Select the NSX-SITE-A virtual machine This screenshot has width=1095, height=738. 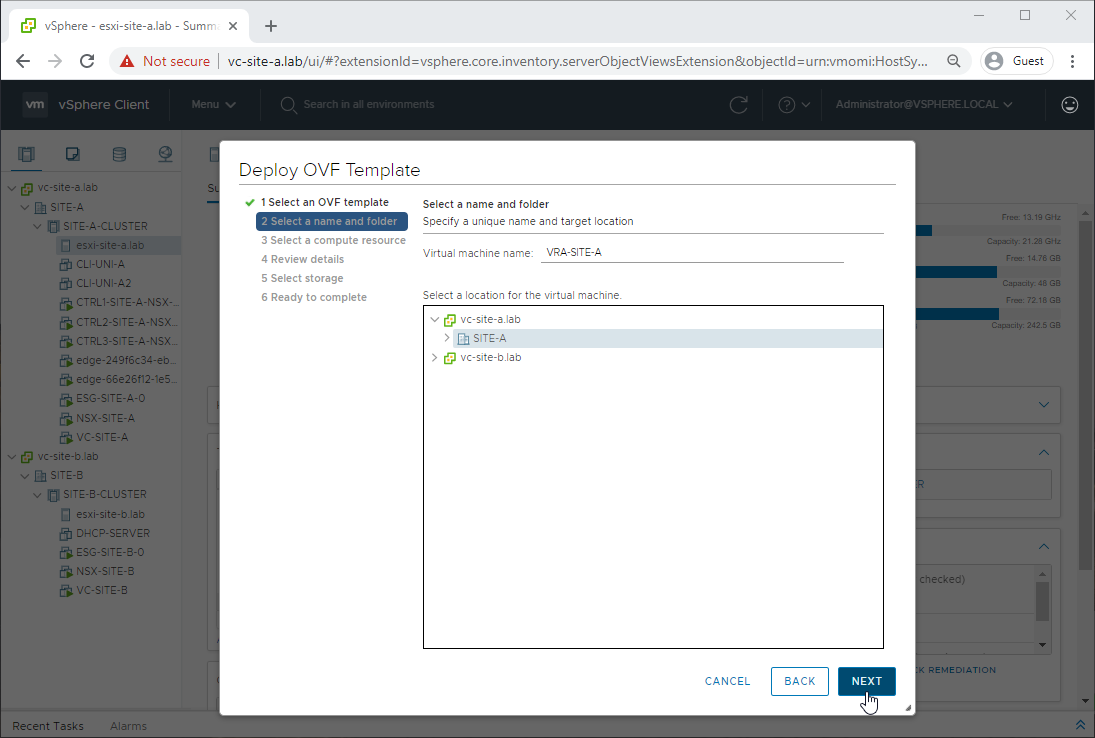(x=105, y=418)
